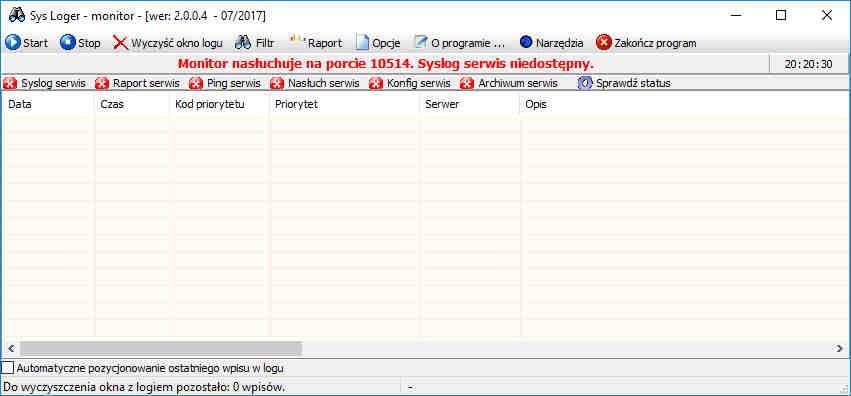Select Nasłuch serwis label
Viewport: 851px width, 396px height.
coord(323,84)
